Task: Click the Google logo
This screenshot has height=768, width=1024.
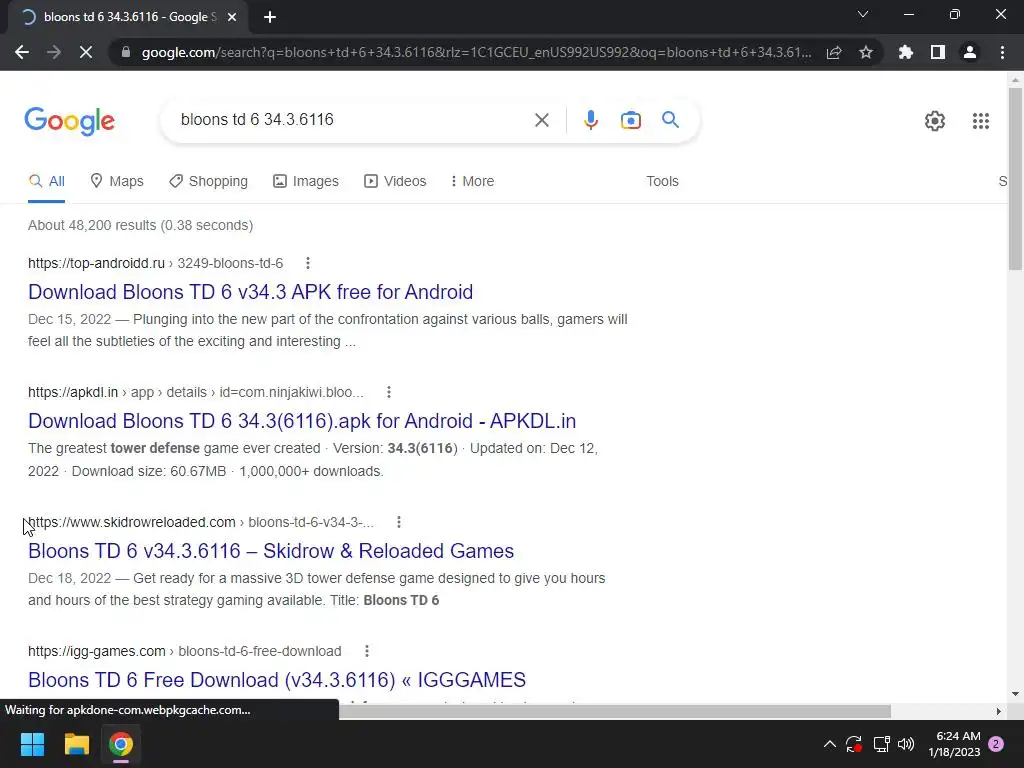Action: click(x=70, y=121)
